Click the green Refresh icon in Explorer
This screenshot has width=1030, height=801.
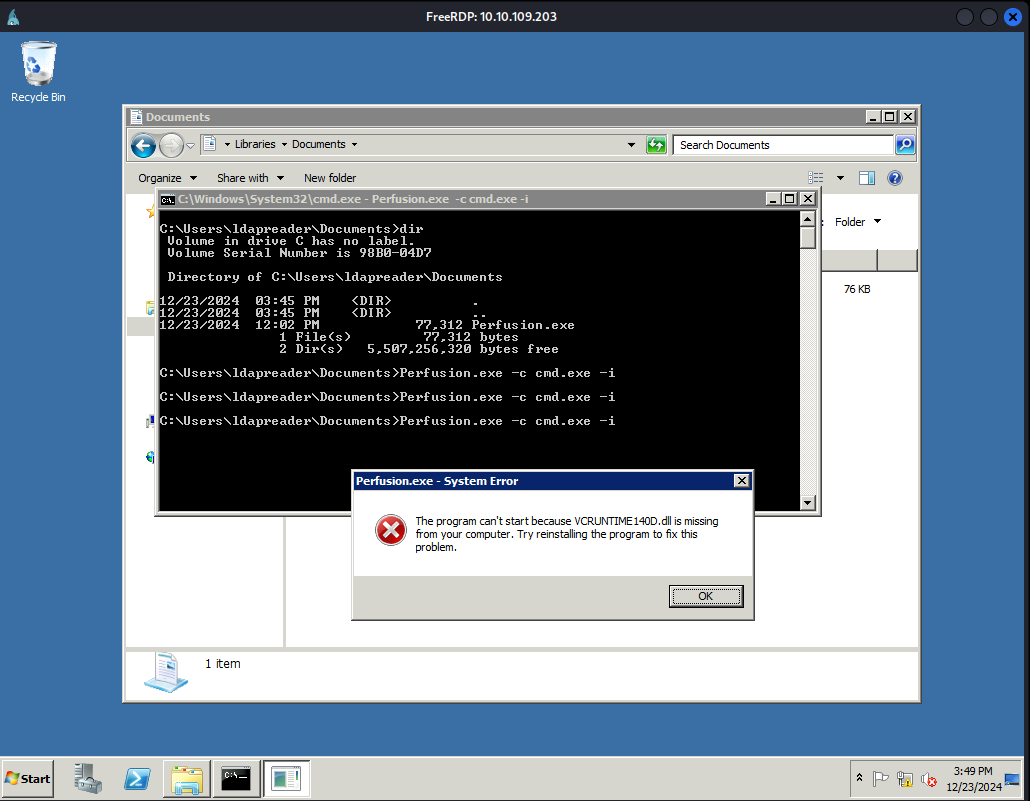point(656,145)
